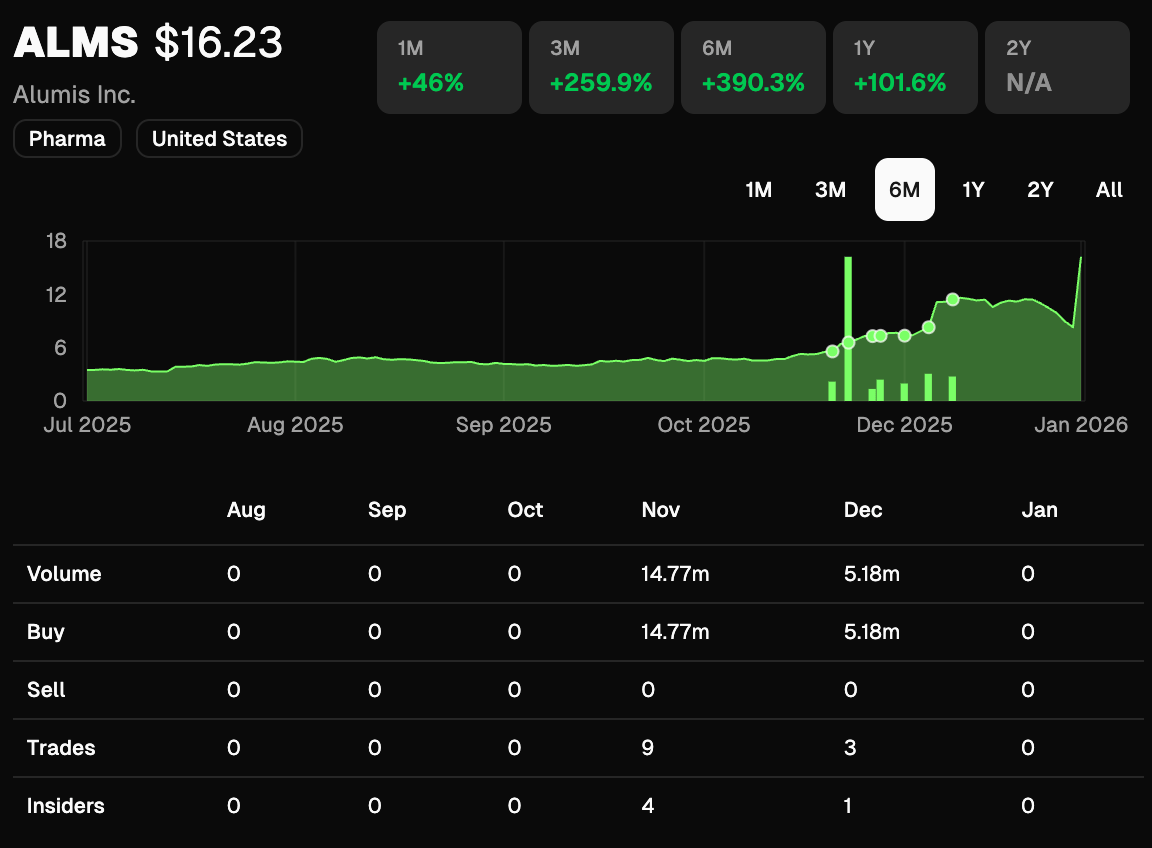
Task: Click Dec buy value 5.18m
Action: 871,631
